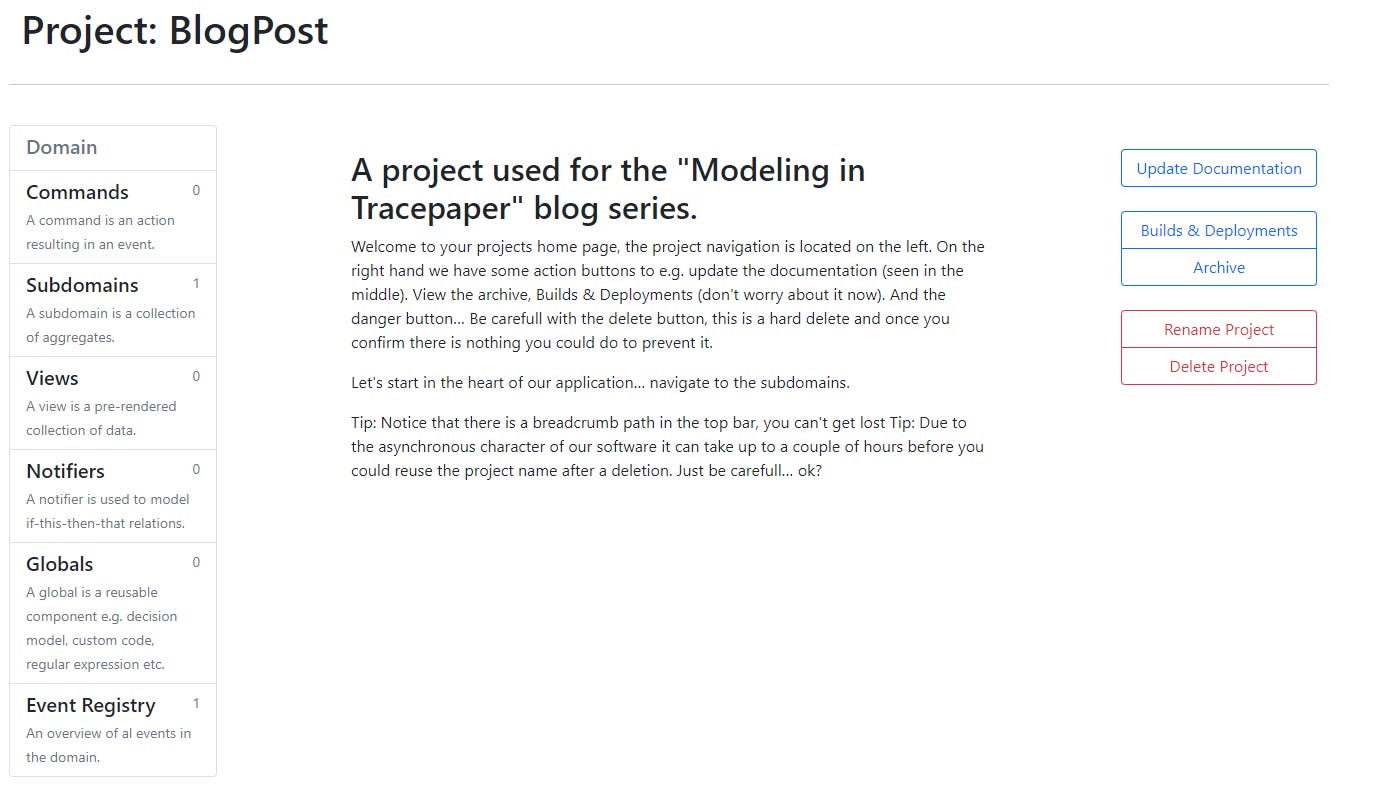The image size is (1388, 805).
Task: Click the Update Documentation button
Action: point(1218,168)
